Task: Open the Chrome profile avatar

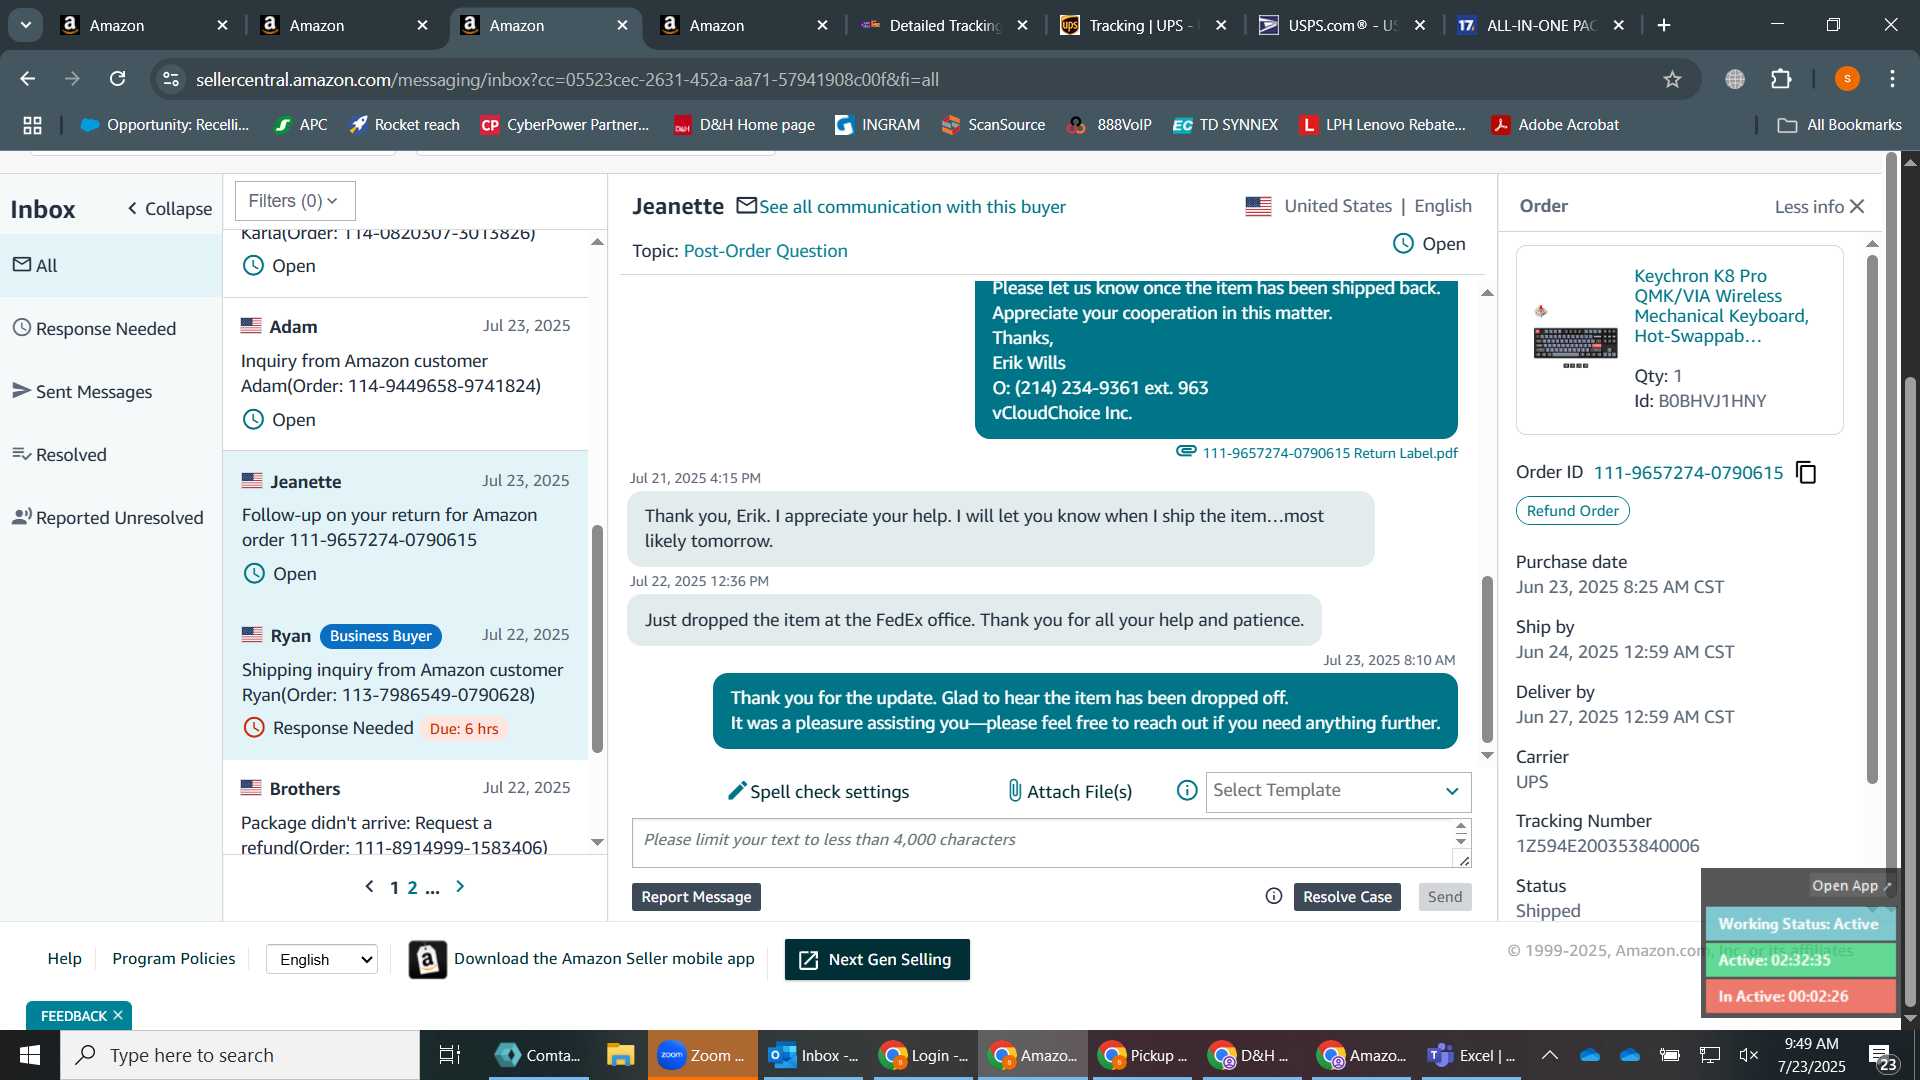Action: pos(1847,79)
